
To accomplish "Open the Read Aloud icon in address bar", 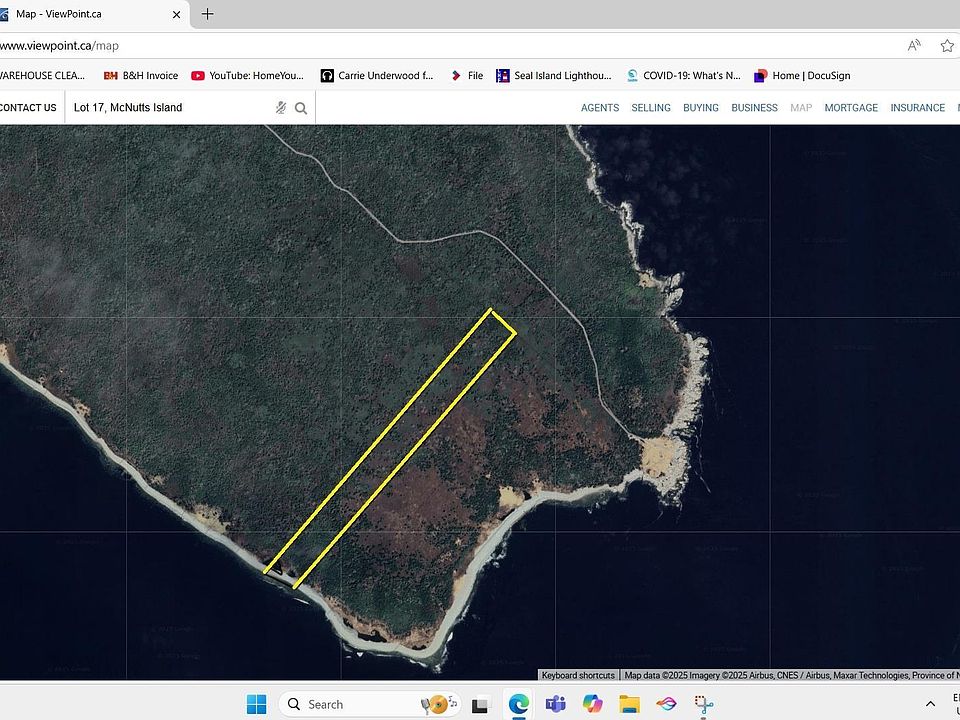I will point(914,45).
